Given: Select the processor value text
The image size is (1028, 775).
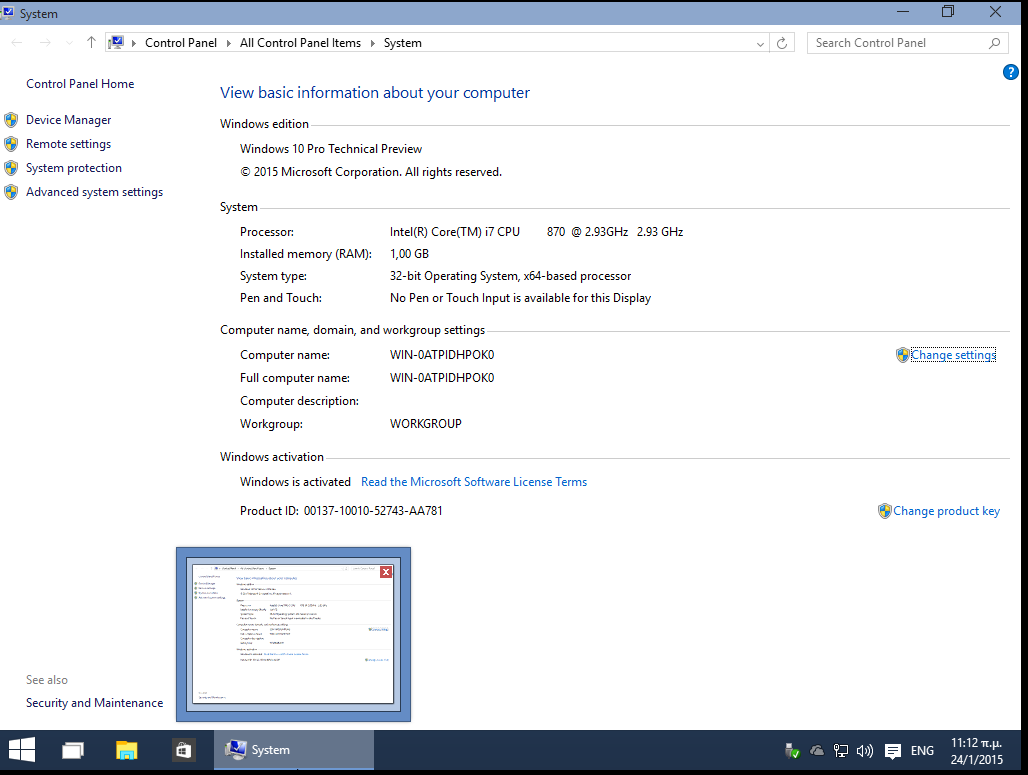Looking at the screenshot, I should (x=536, y=232).
